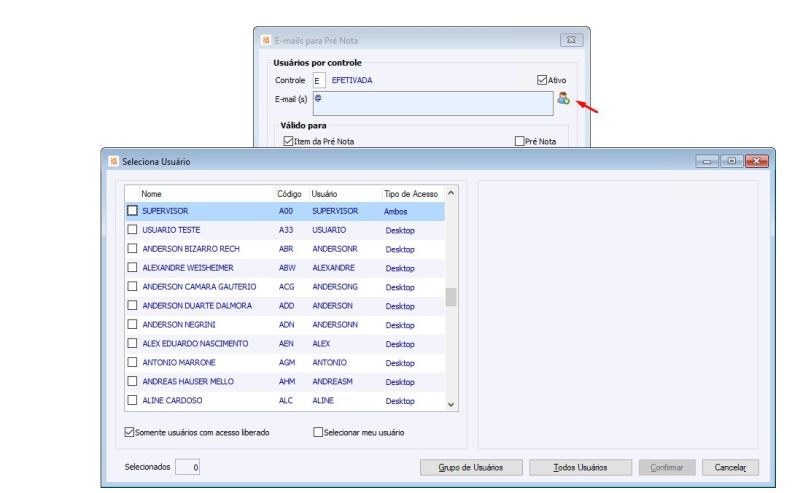The height and width of the screenshot is (493, 800).
Task: Click the ALEXANDRE username cell
Action: (x=333, y=267)
